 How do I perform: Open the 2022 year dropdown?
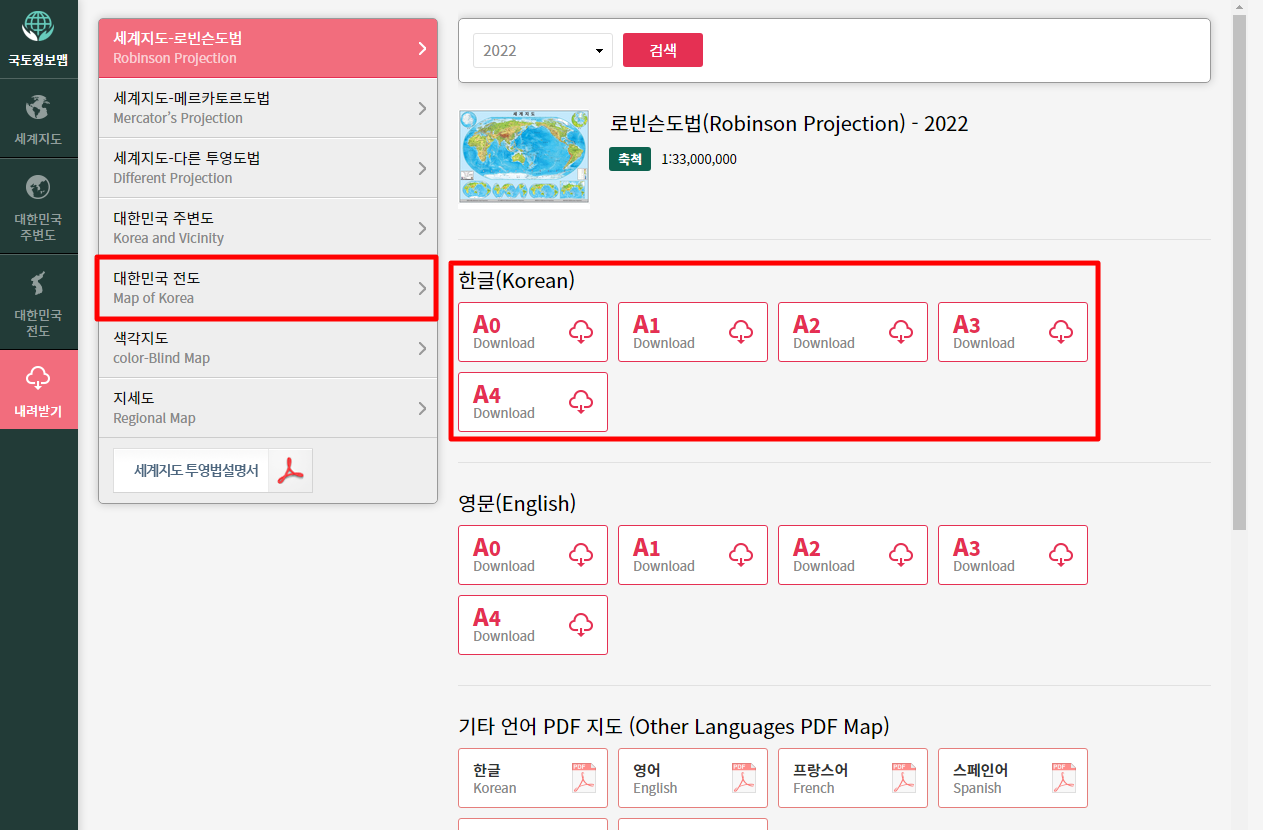[x=543, y=50]
